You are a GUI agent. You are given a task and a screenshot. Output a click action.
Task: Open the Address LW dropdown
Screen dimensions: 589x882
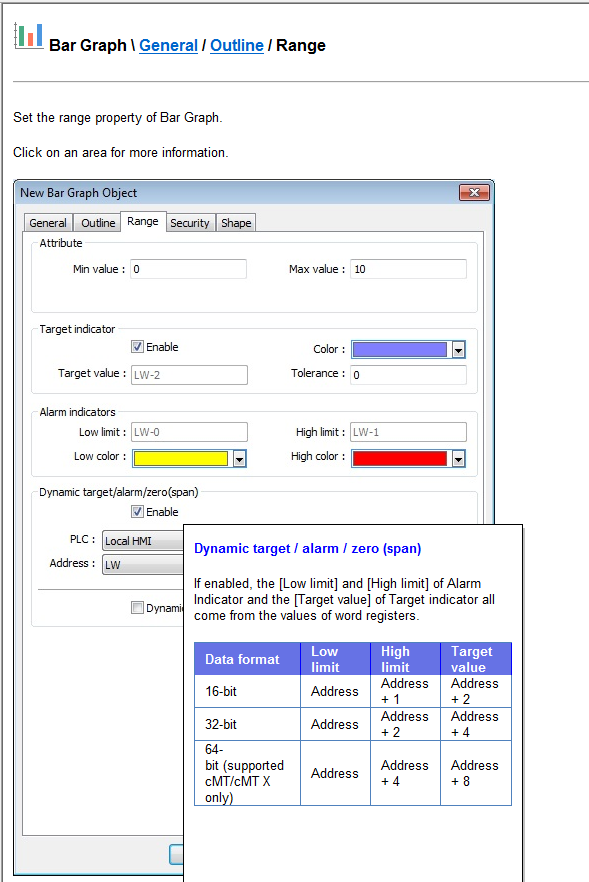143,565
